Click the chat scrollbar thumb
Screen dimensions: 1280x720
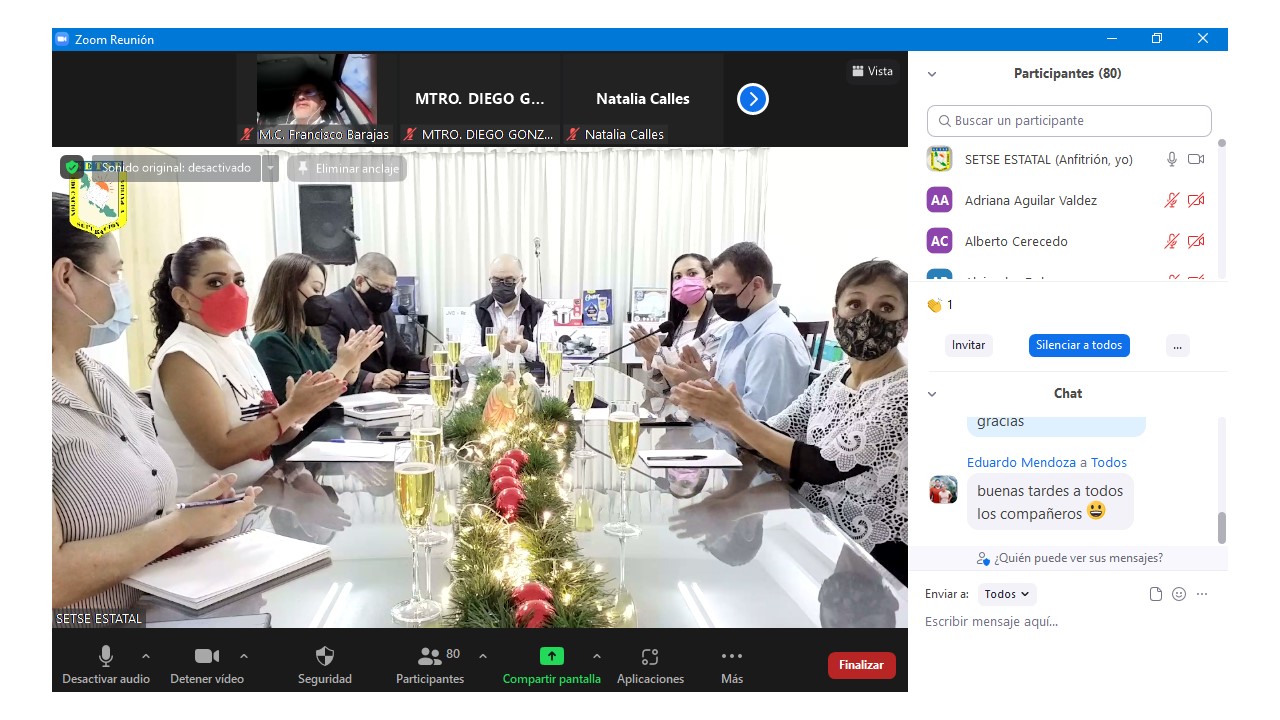[x=1221, y=527]
